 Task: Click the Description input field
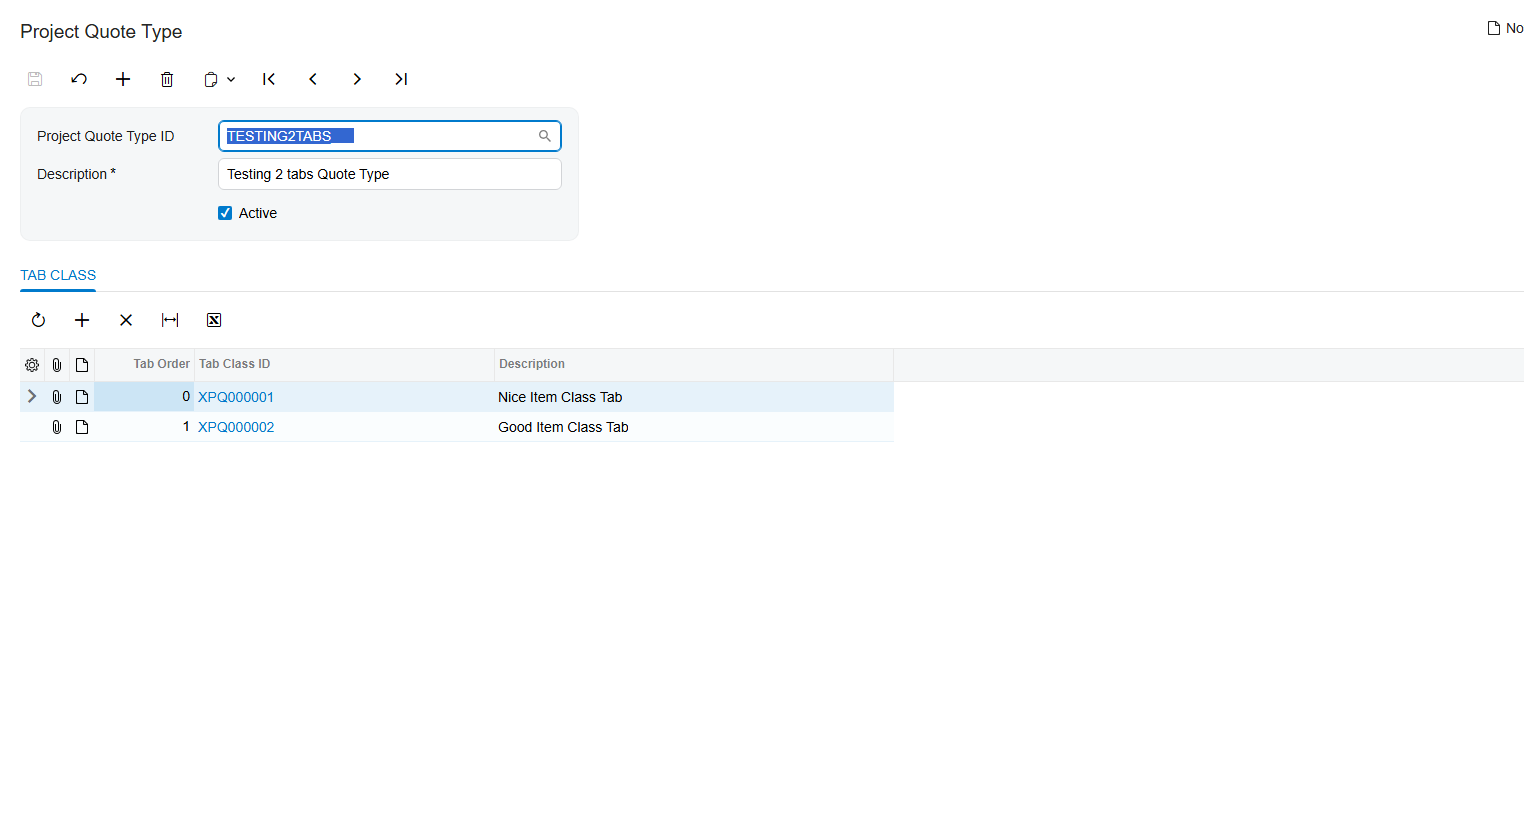pos(390,174)
